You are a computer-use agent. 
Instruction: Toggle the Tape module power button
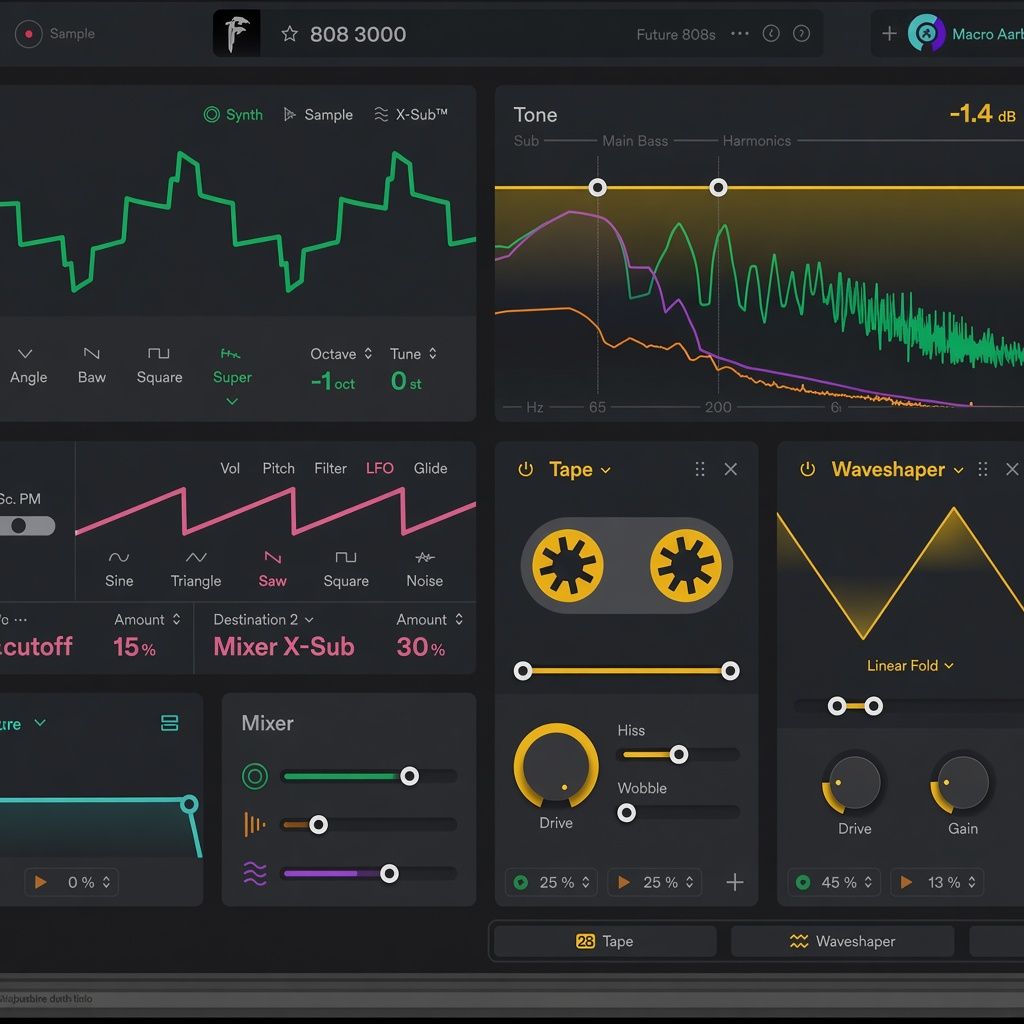pyautogui.click(x=526, y=470)
